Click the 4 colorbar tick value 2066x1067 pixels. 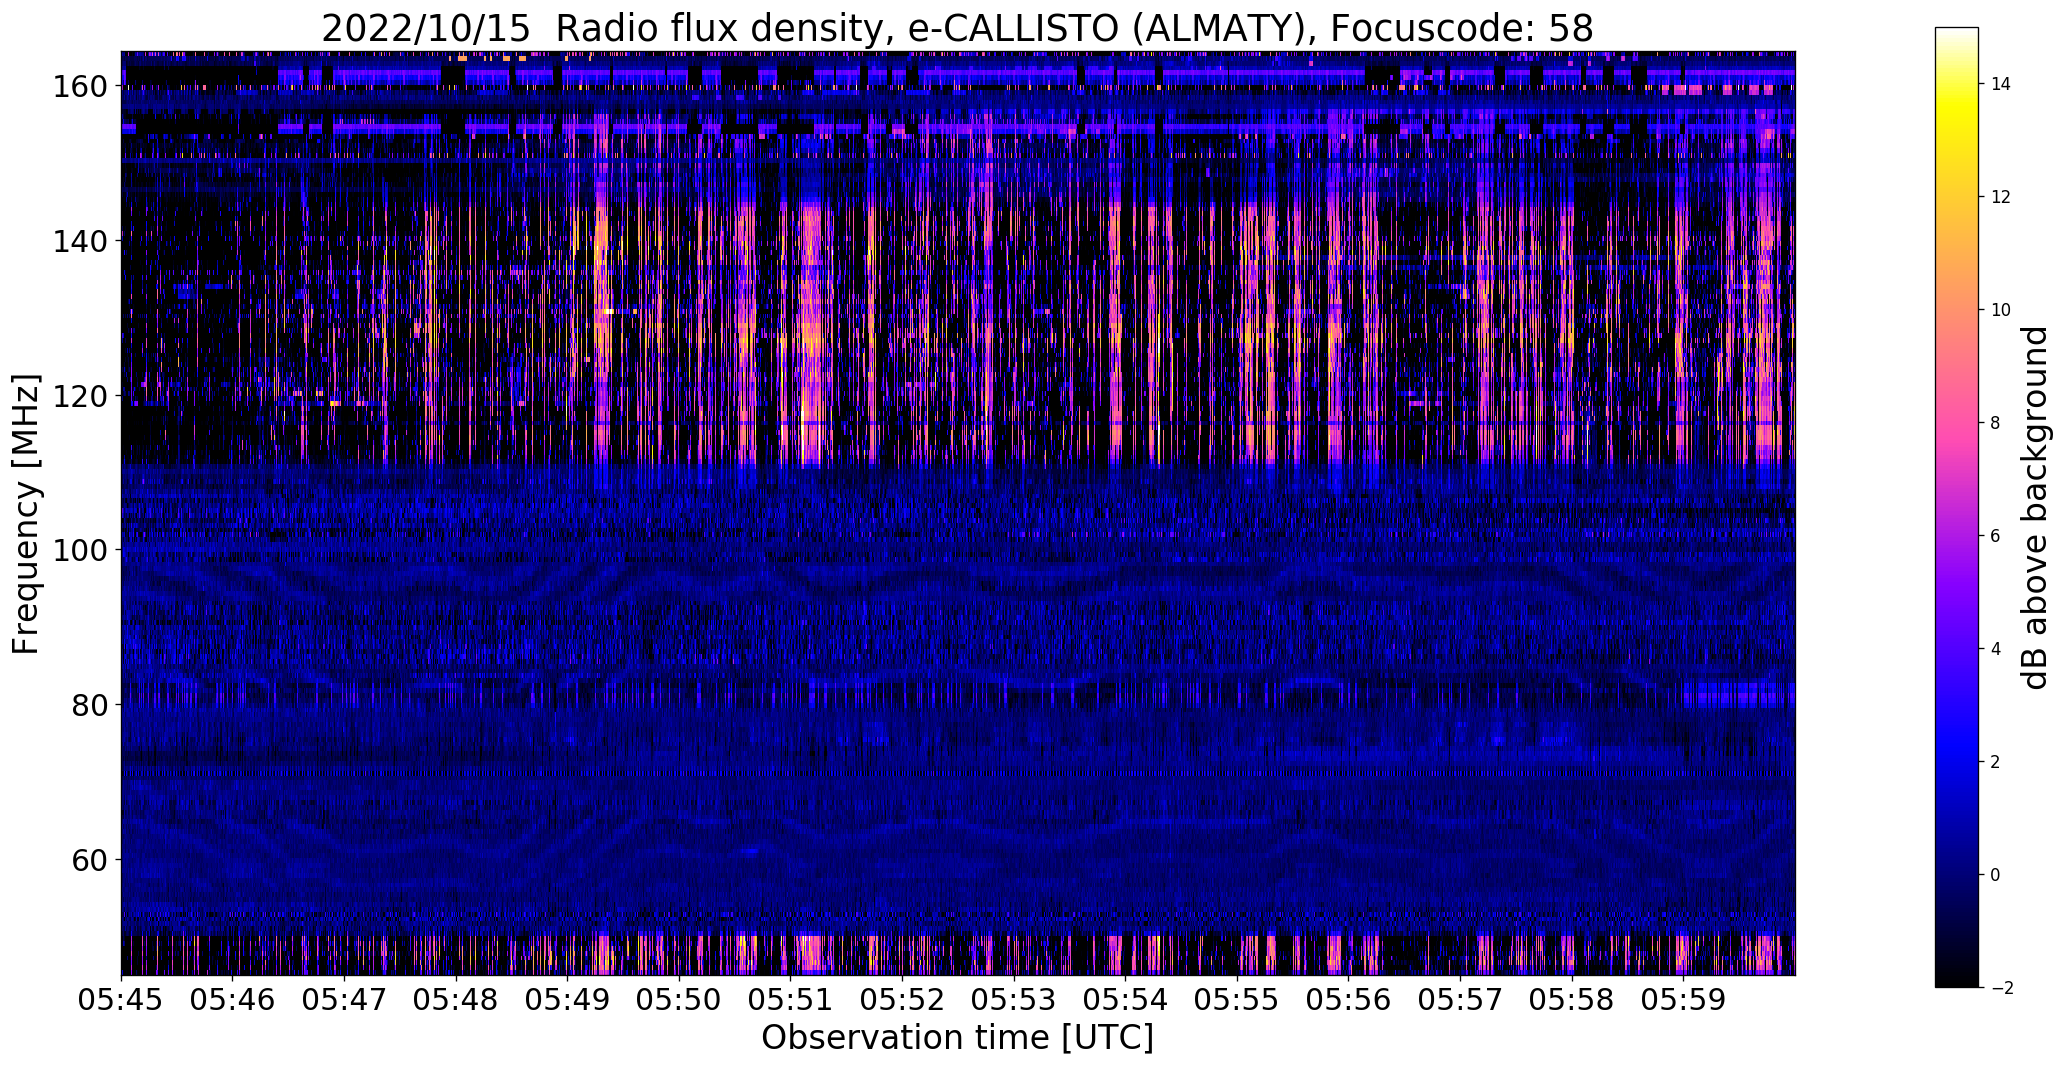[1996, 649]
